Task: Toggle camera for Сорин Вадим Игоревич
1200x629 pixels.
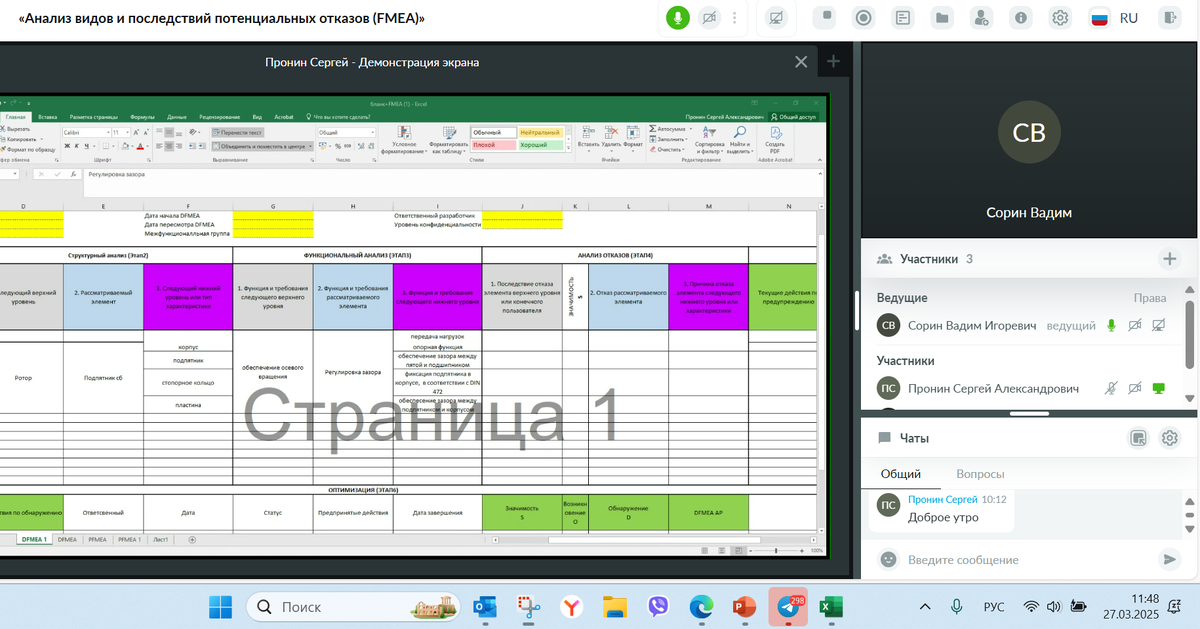Action: (x=1135, y=326)
